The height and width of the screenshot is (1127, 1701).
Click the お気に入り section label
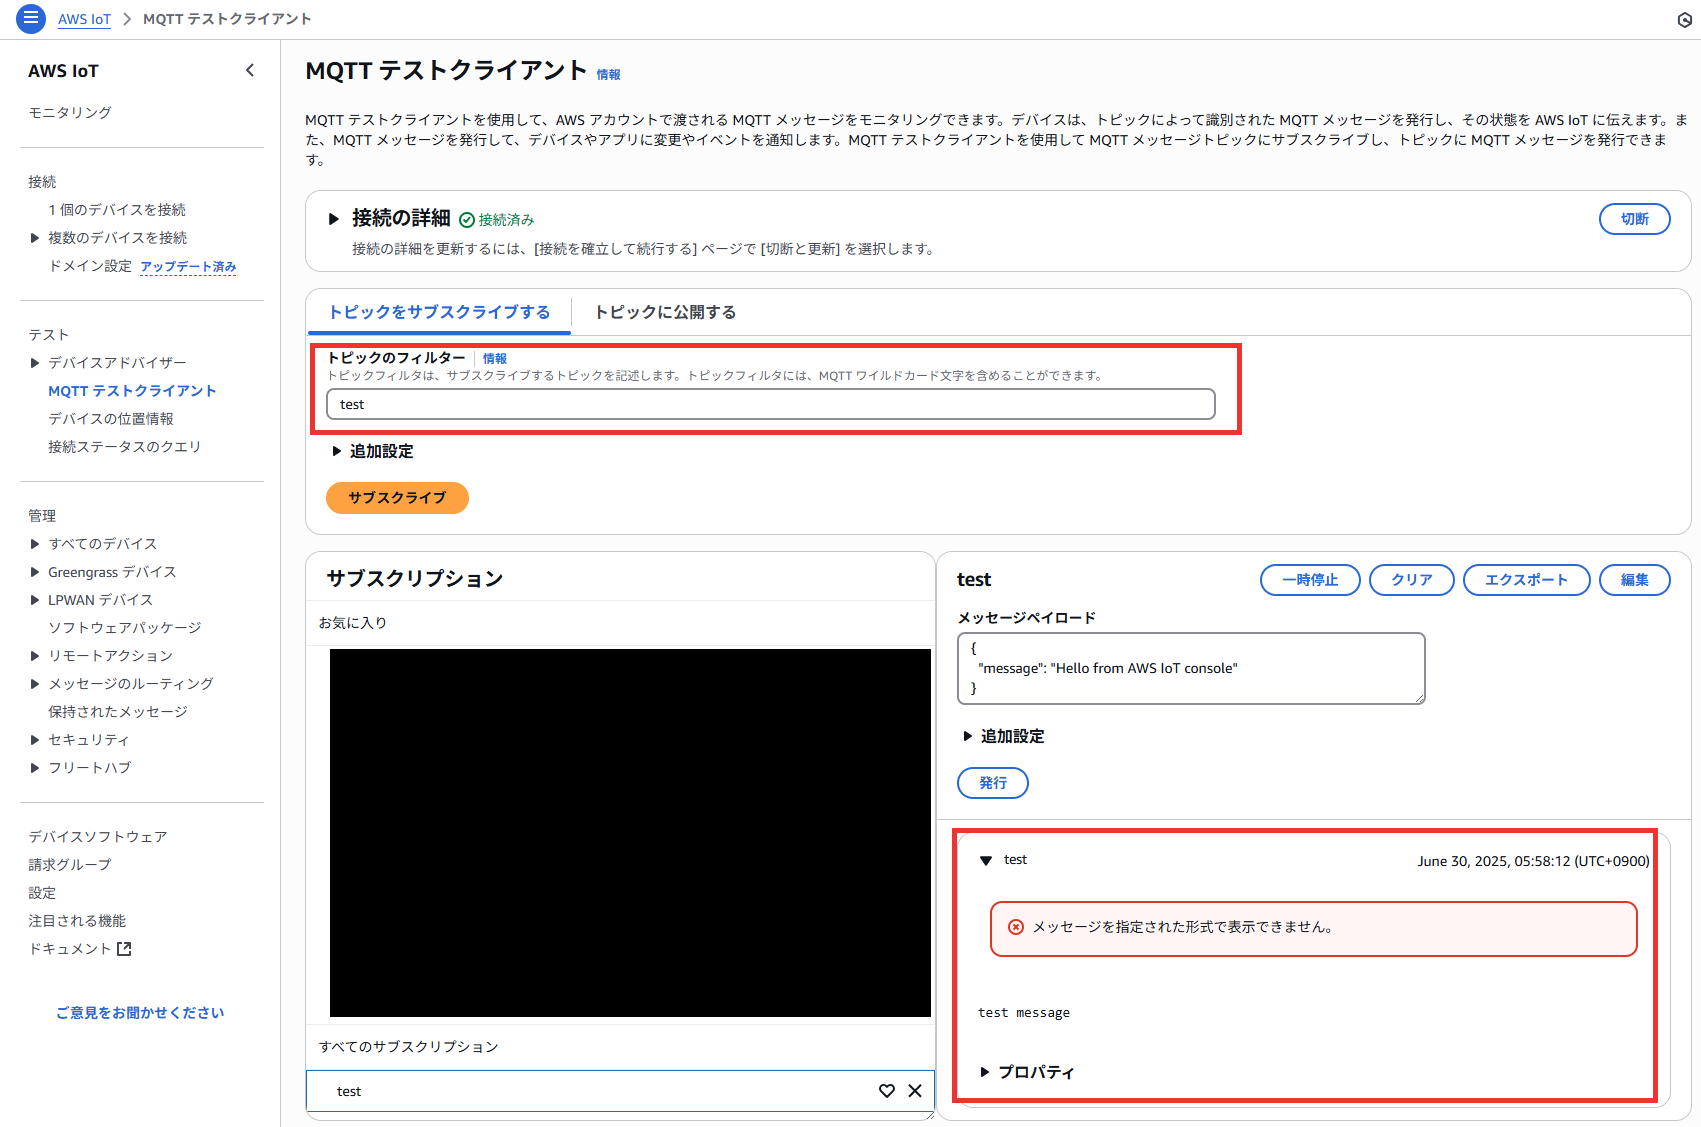353,623
